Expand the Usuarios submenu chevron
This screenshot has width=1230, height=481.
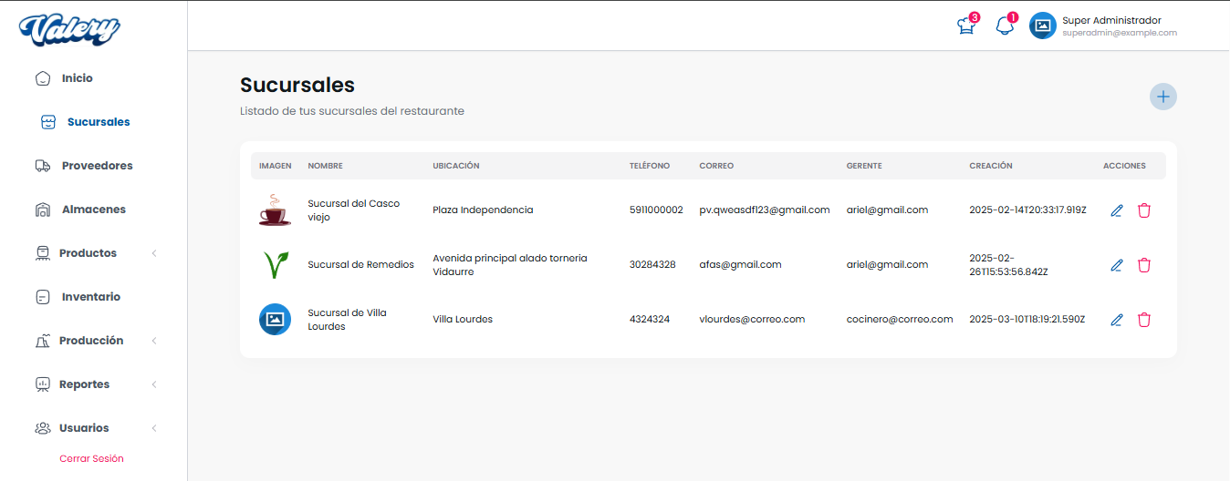point(154,428)
